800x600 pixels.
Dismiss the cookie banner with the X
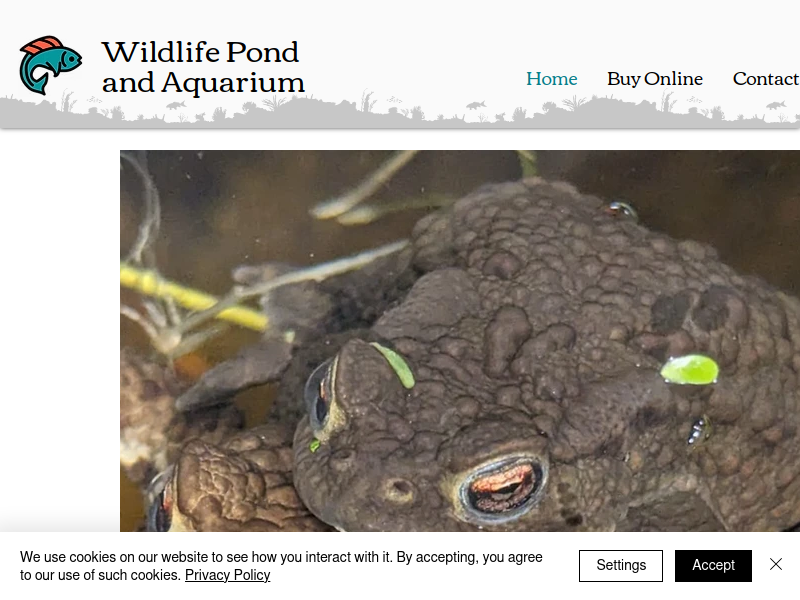click(x=776, y=564)
